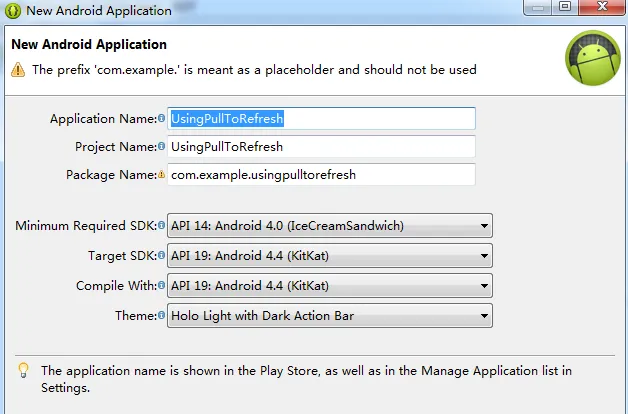Click the 'Minimum Required SDK:' label
The width and height of the screenshot is (628, 414).
[x=86, y=226]
